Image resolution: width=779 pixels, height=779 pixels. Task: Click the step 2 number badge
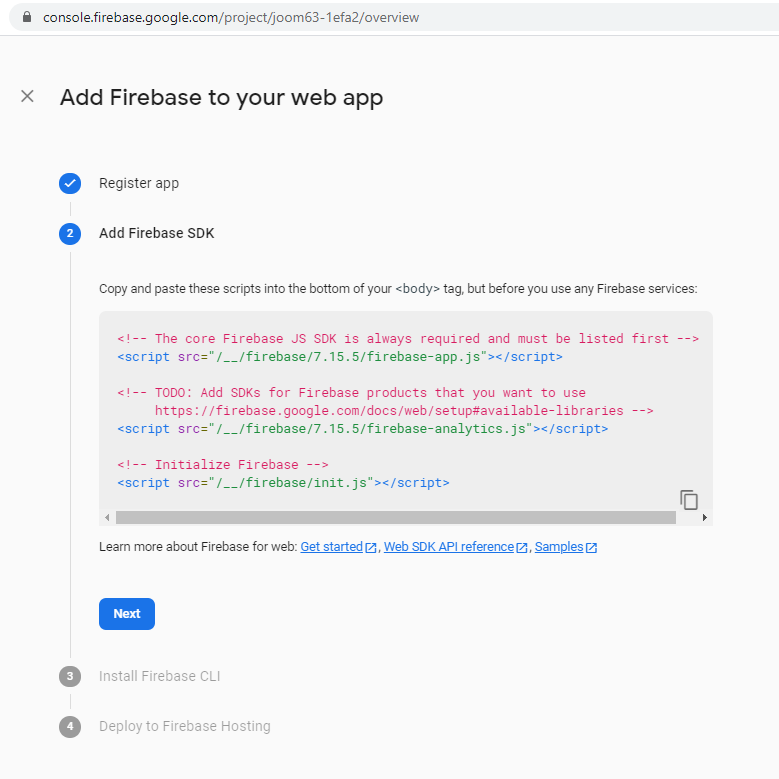(70, 234)
